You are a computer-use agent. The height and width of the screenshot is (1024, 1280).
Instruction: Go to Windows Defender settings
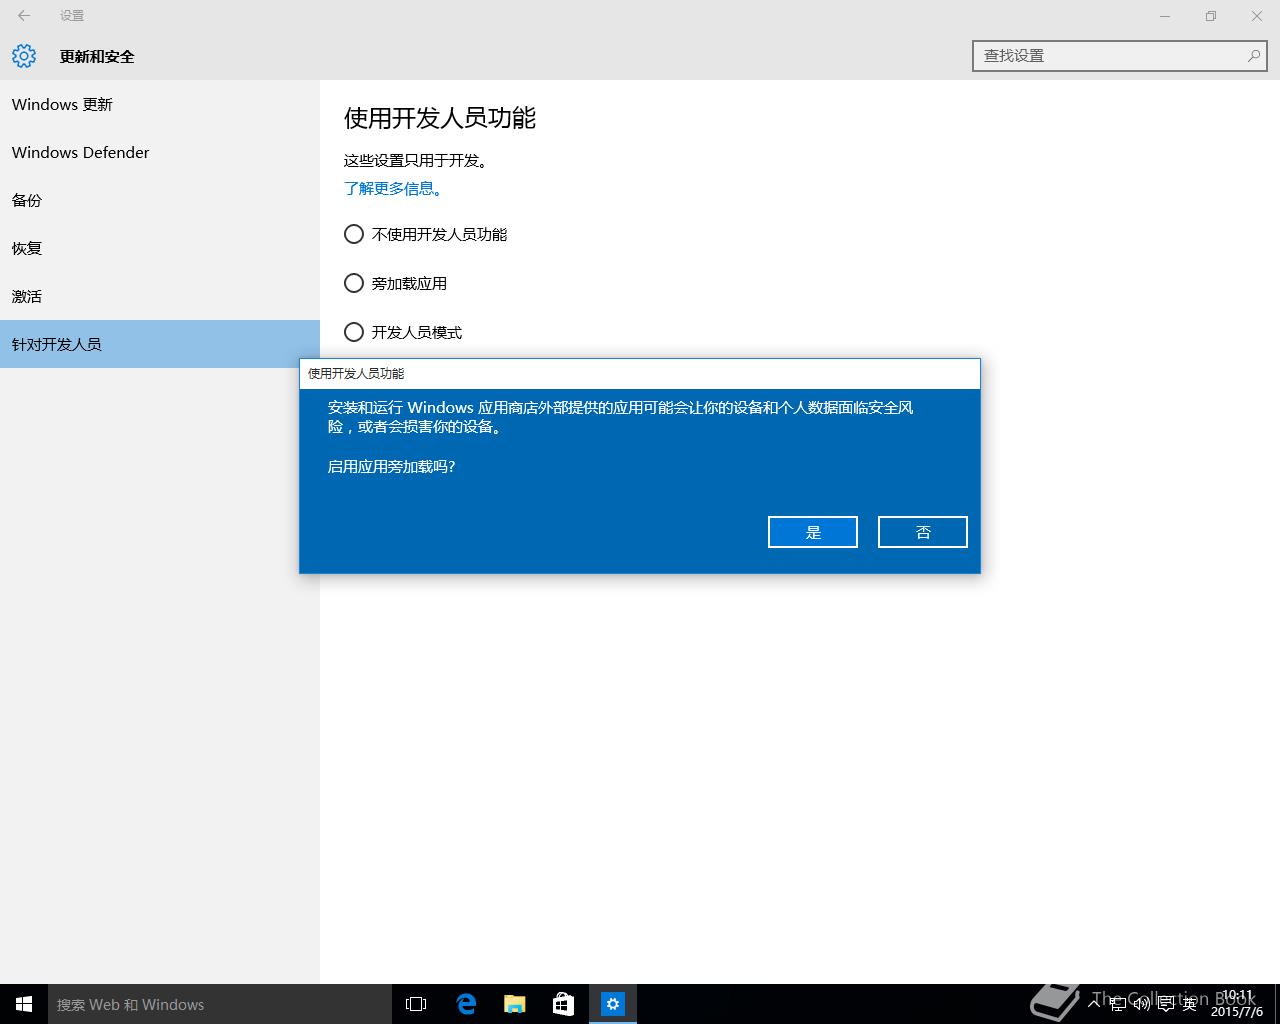coord(160,152)
